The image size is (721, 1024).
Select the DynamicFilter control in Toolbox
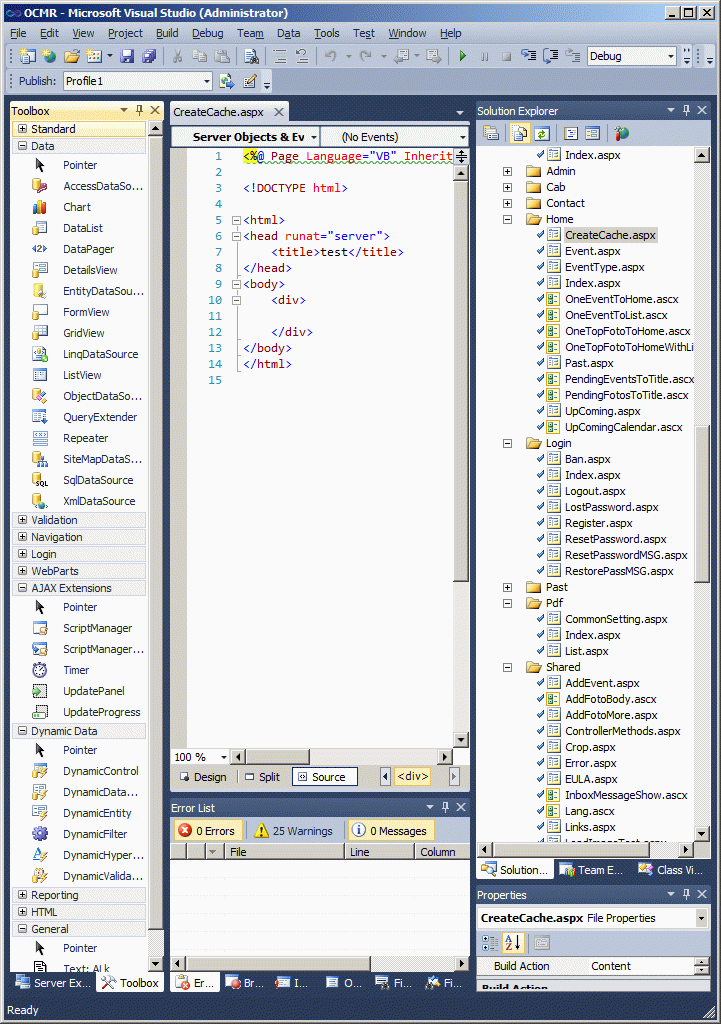coord(95,834)
